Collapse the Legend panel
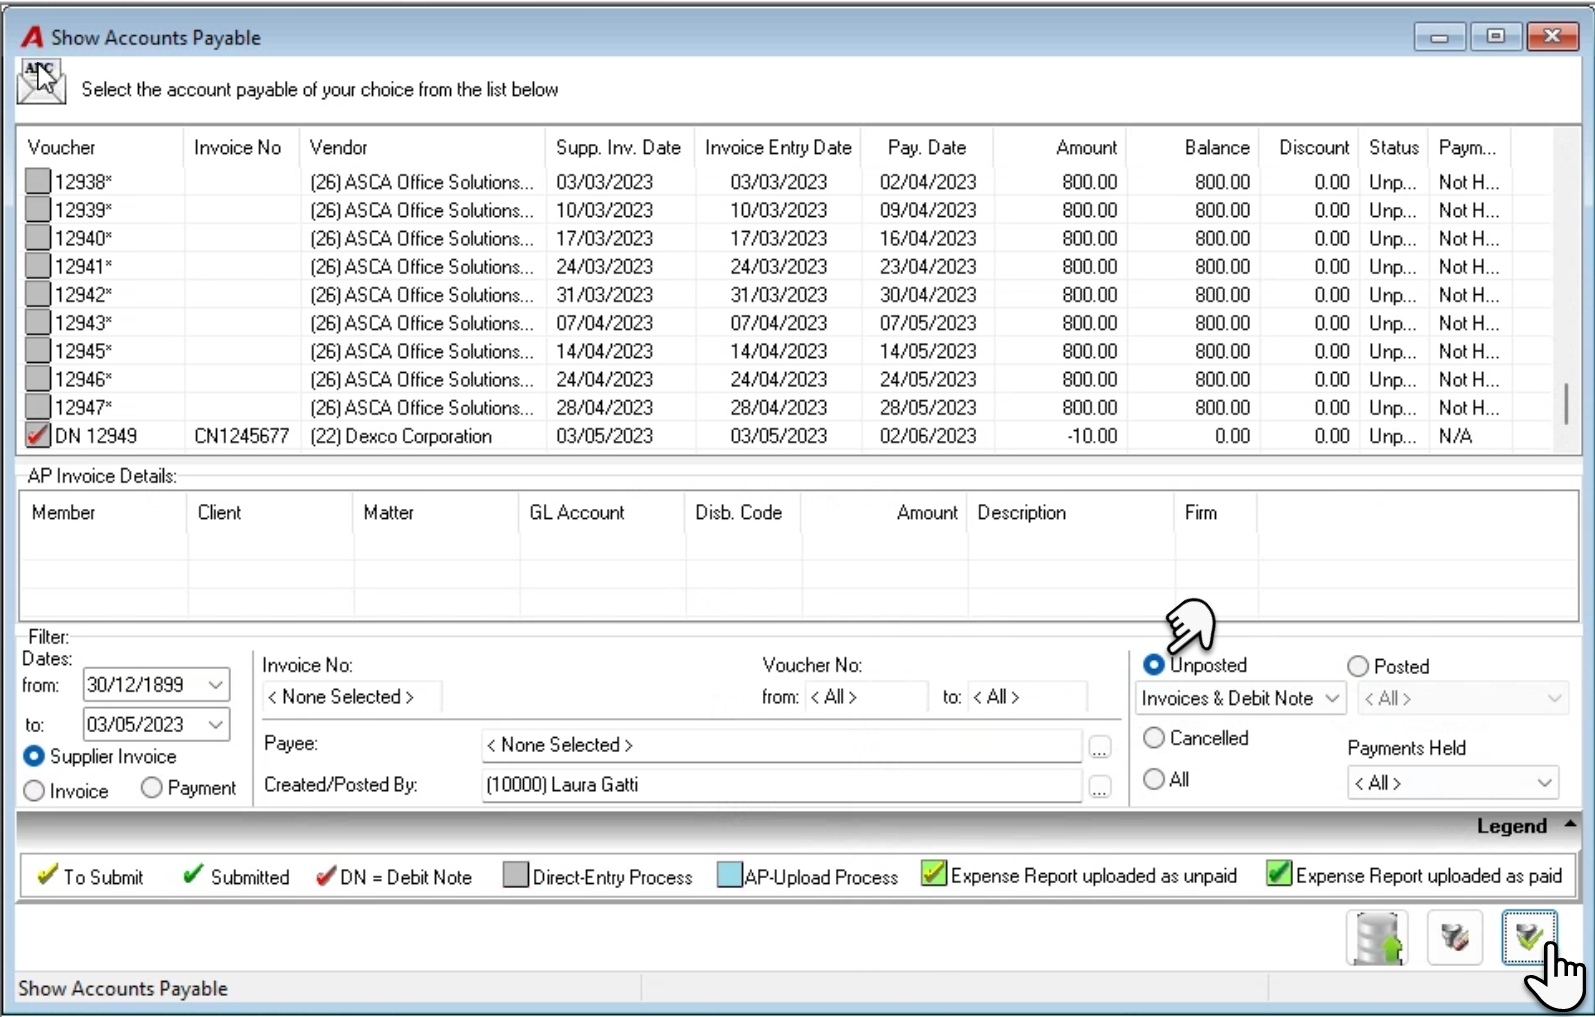Image resolution: width=1595 pixels, height=1017 pixels. pyautogui.click(x=1570, y=825)
